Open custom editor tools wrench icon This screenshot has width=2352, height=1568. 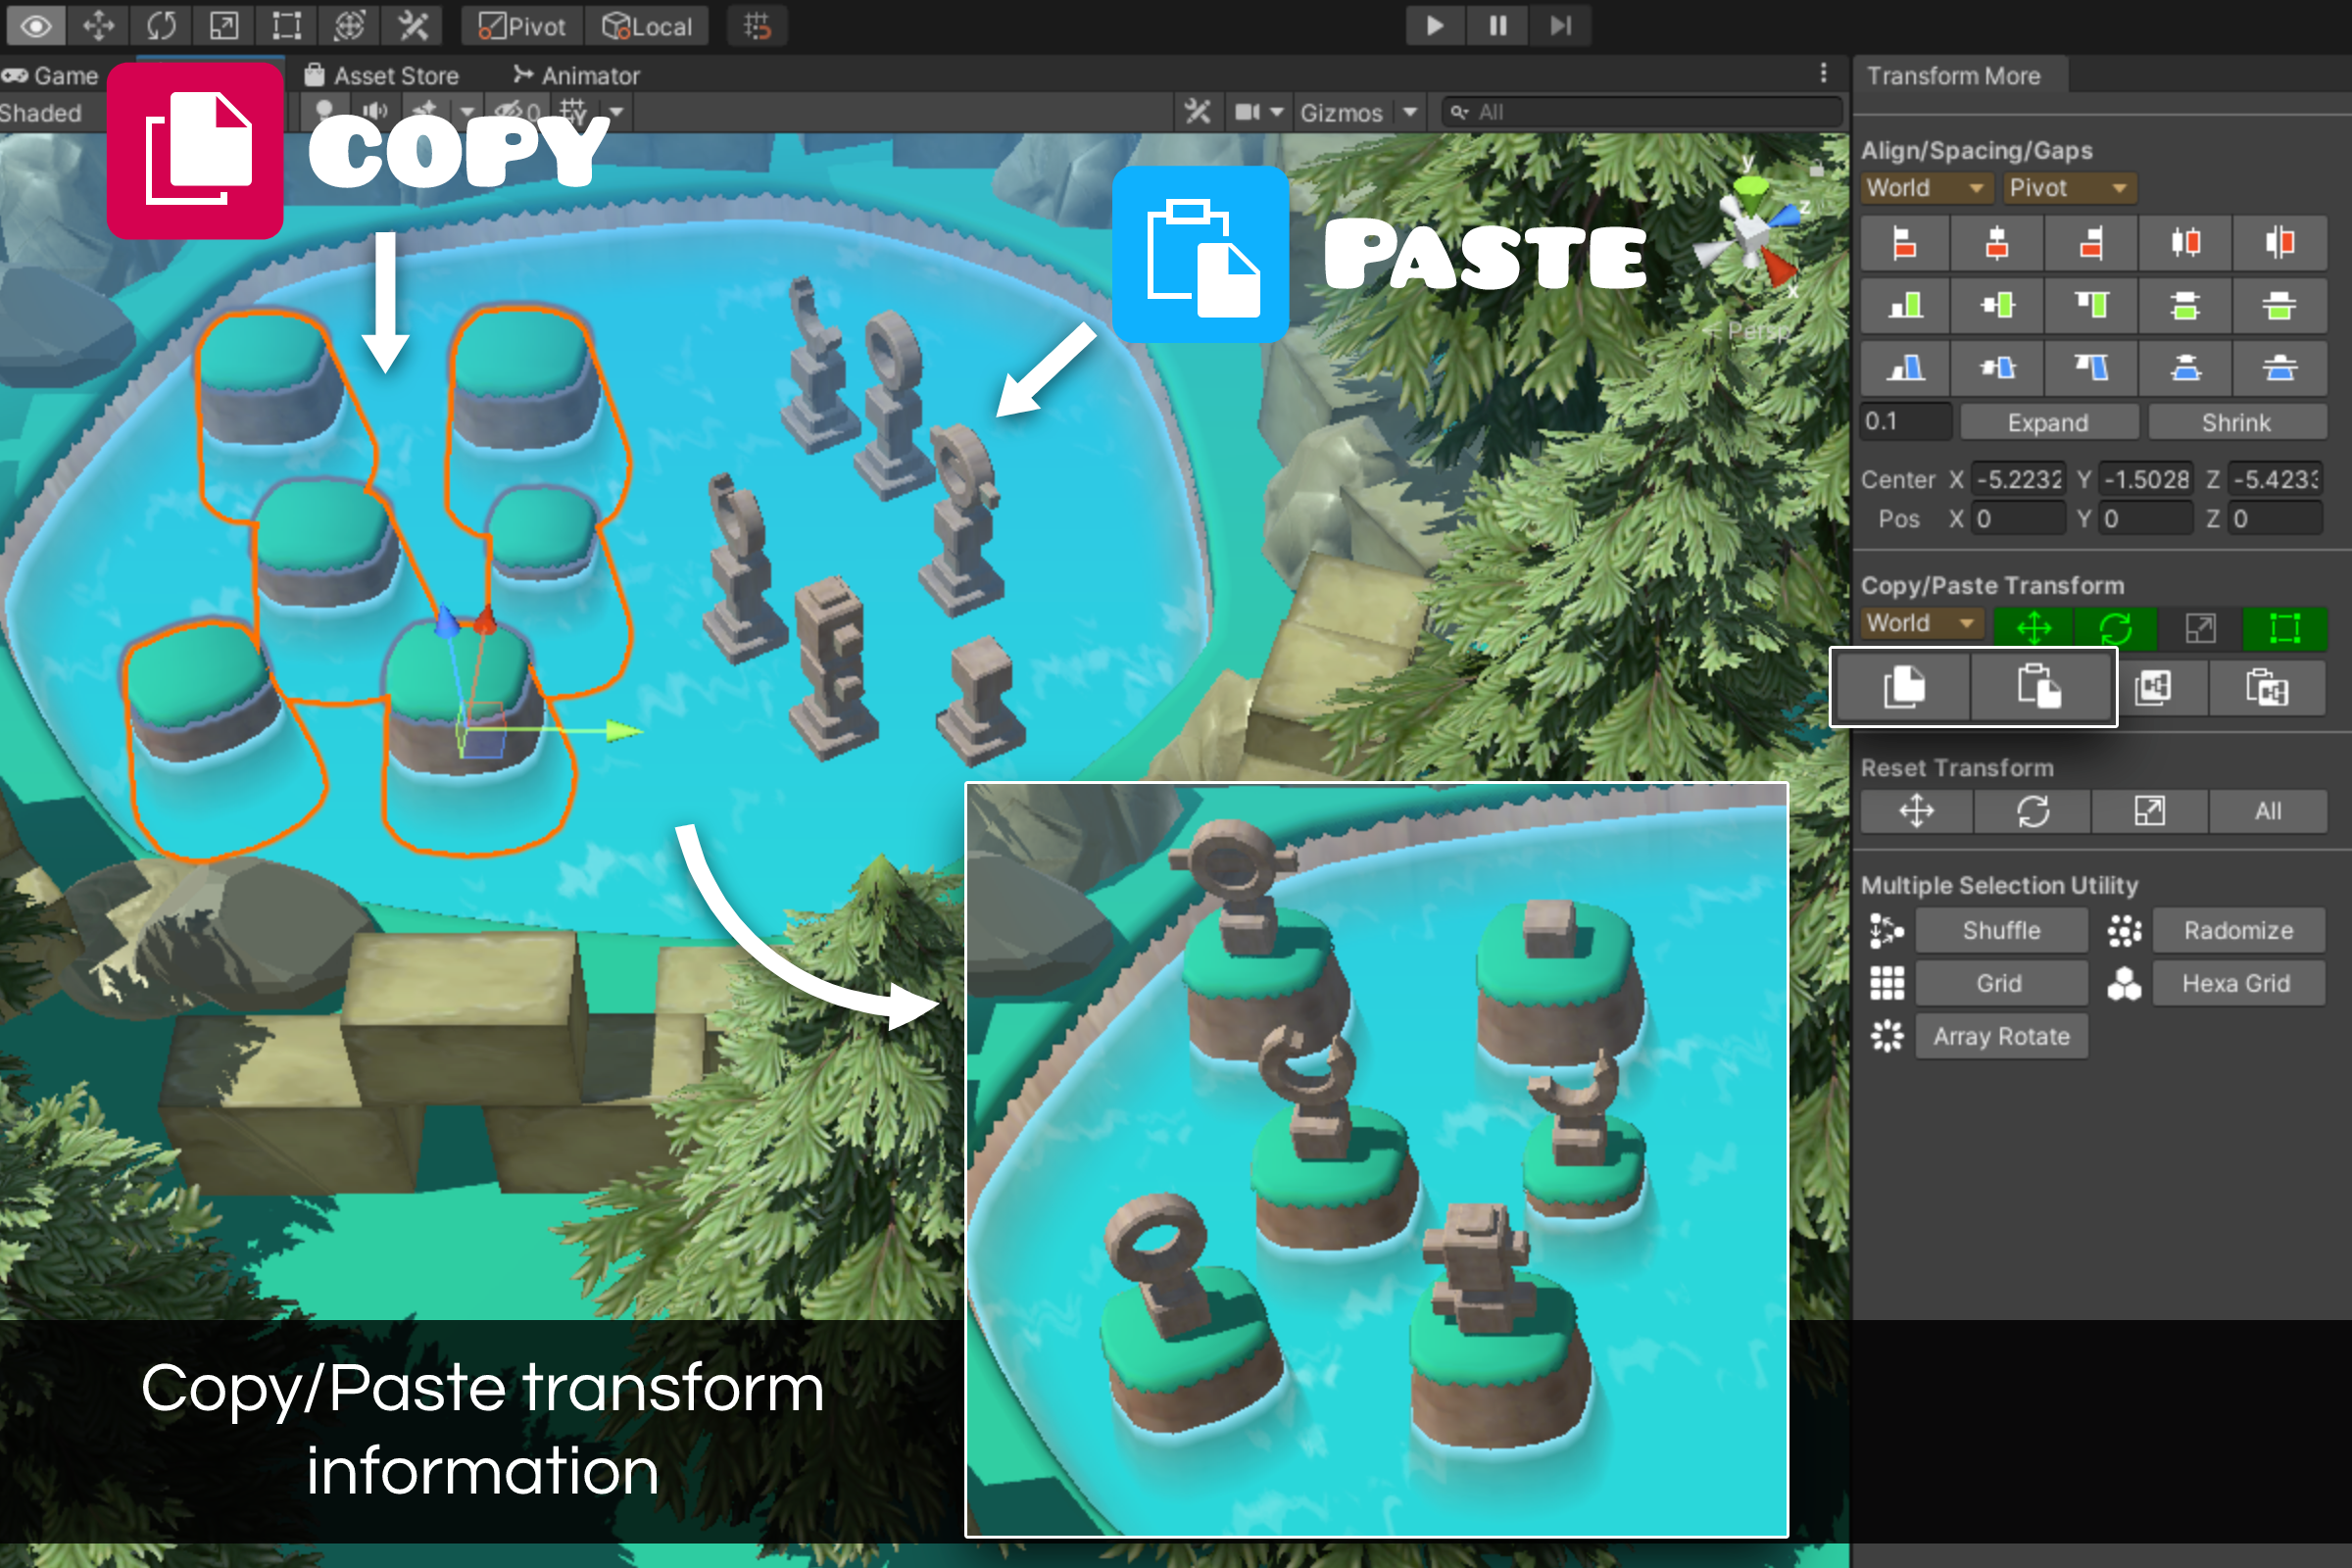(x=413, y=25)
